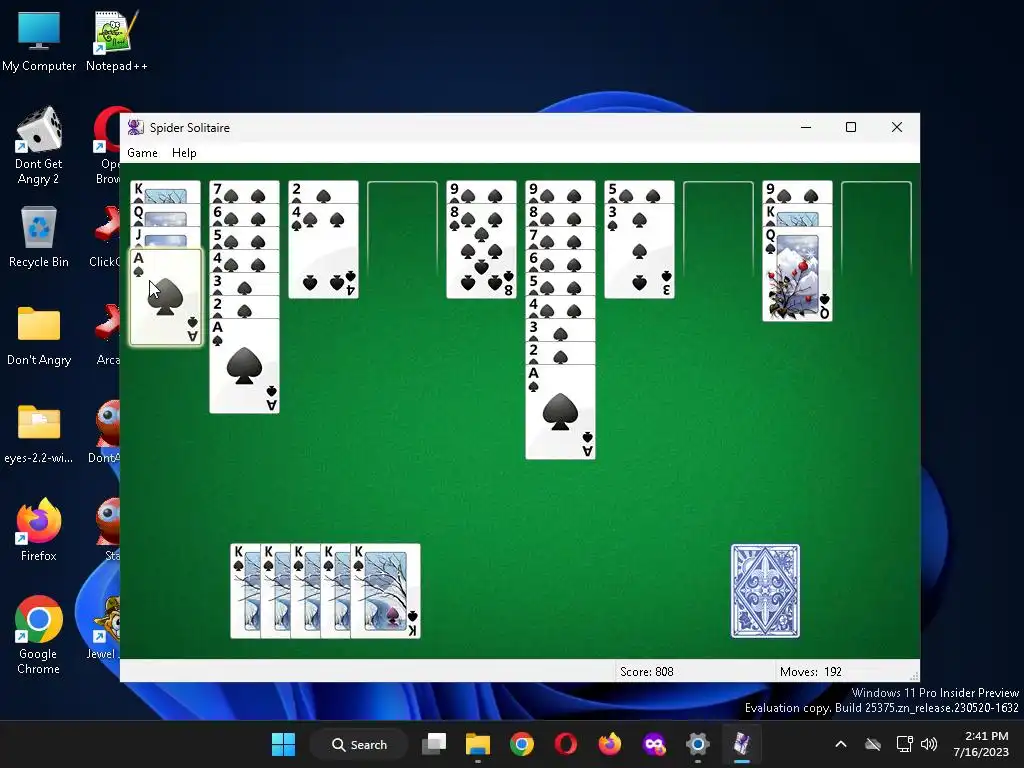Click the Ace of spades ending the second column
The height and width of the screenshot is (768, 1024).
click(244, 366)
